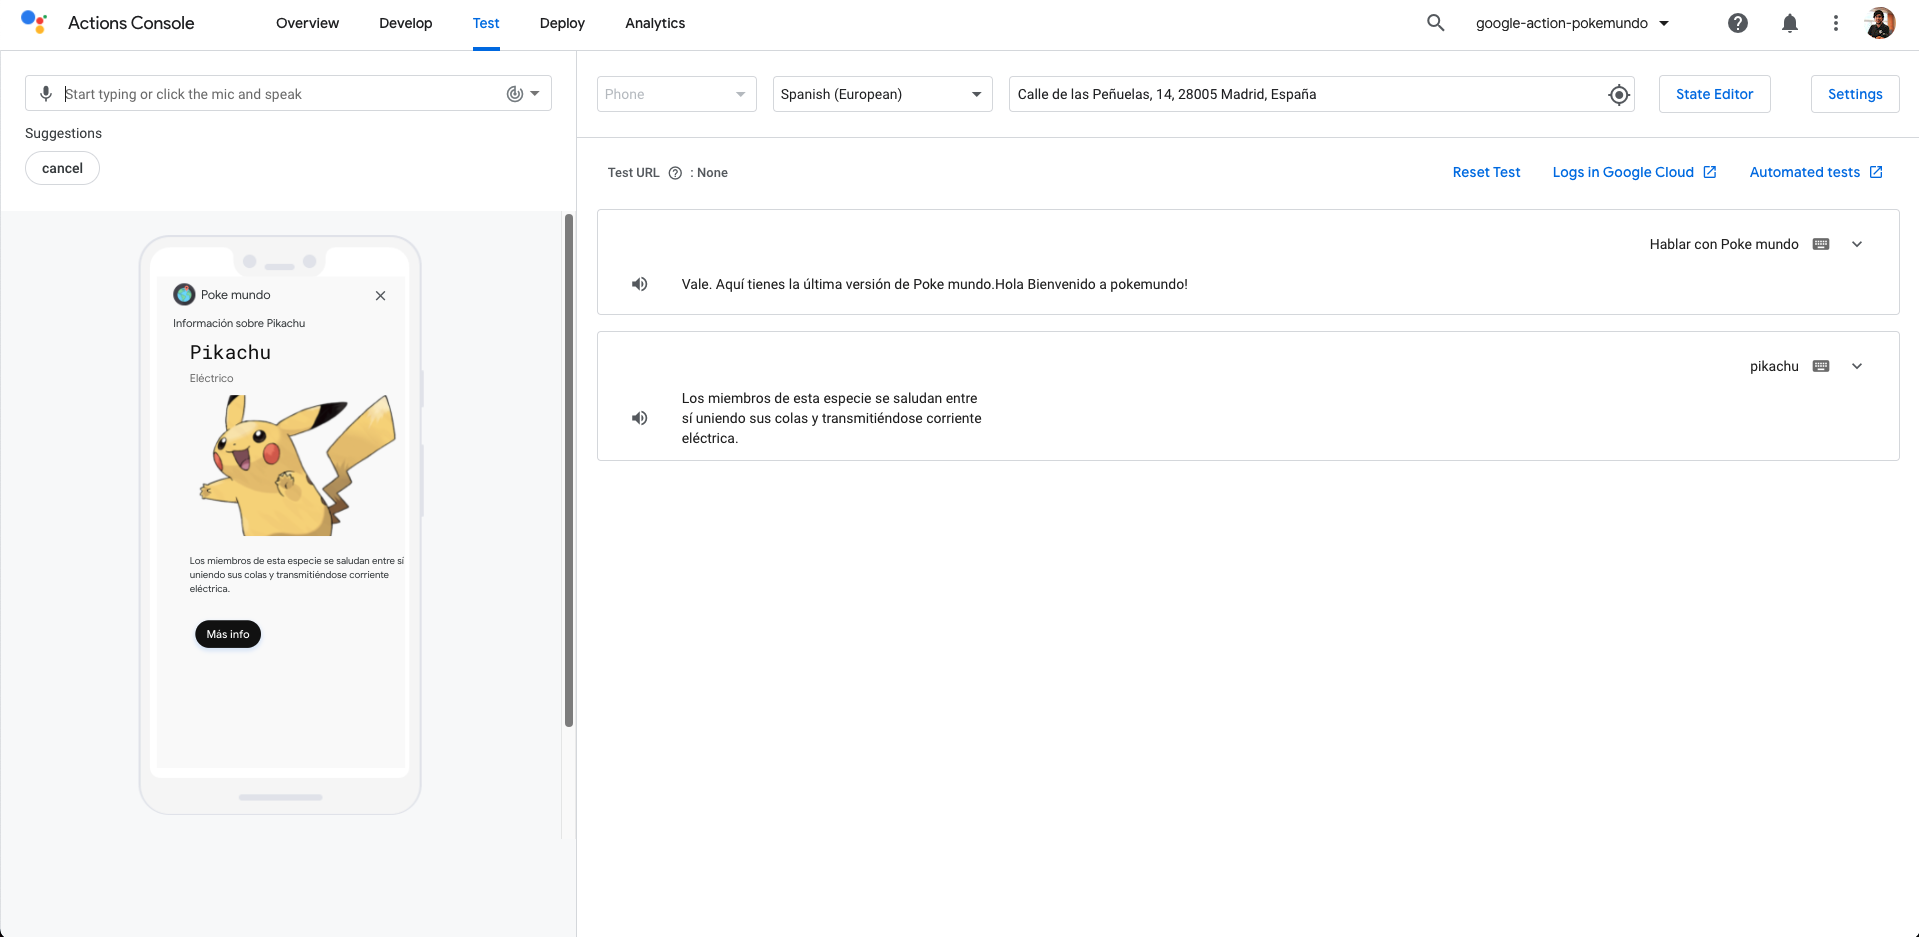
Task: Click the Pikachu title in the card
Action: (230, 352)
